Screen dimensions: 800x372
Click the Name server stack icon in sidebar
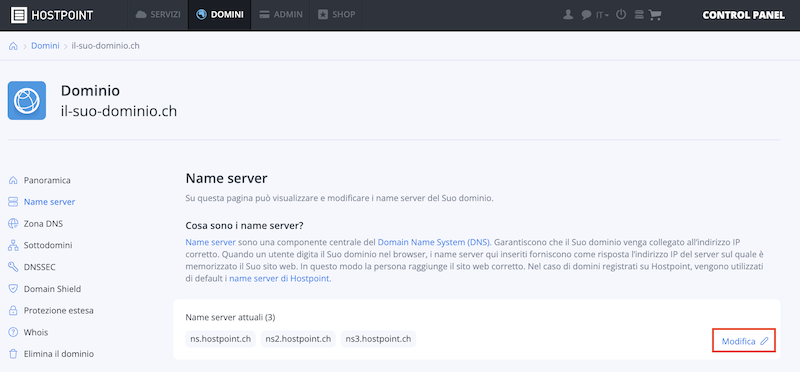pos(13,202)
